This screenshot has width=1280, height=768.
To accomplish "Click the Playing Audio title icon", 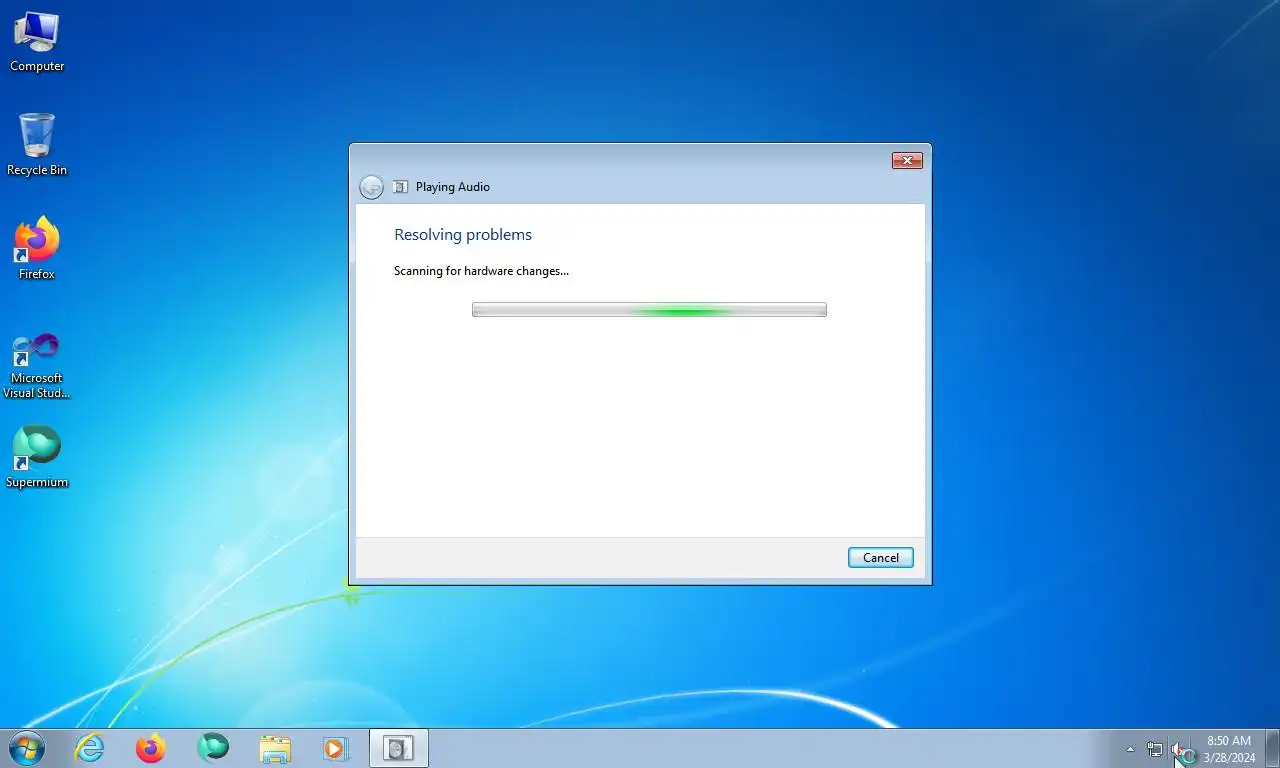I will tap(400, 187).
